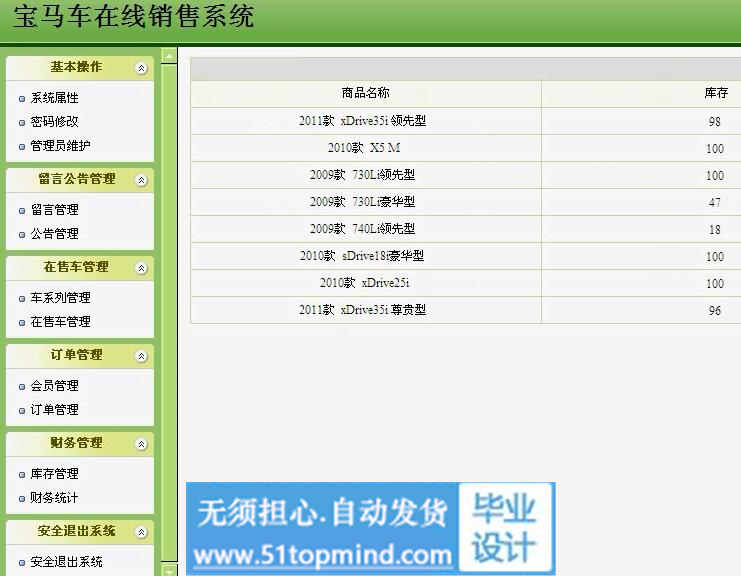Viewport: 741px width, 576px height.
Task: Select row 2010款 xDrive25i
Action: 466,283
